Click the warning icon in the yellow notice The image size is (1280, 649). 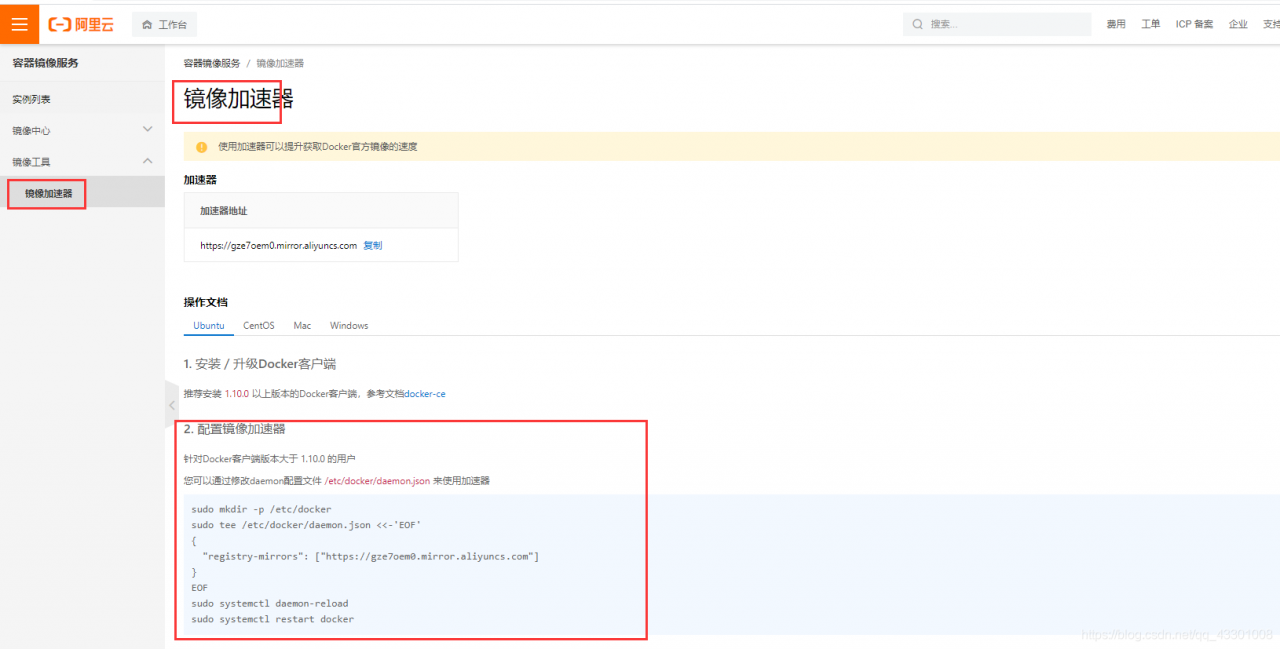(201, 147)
